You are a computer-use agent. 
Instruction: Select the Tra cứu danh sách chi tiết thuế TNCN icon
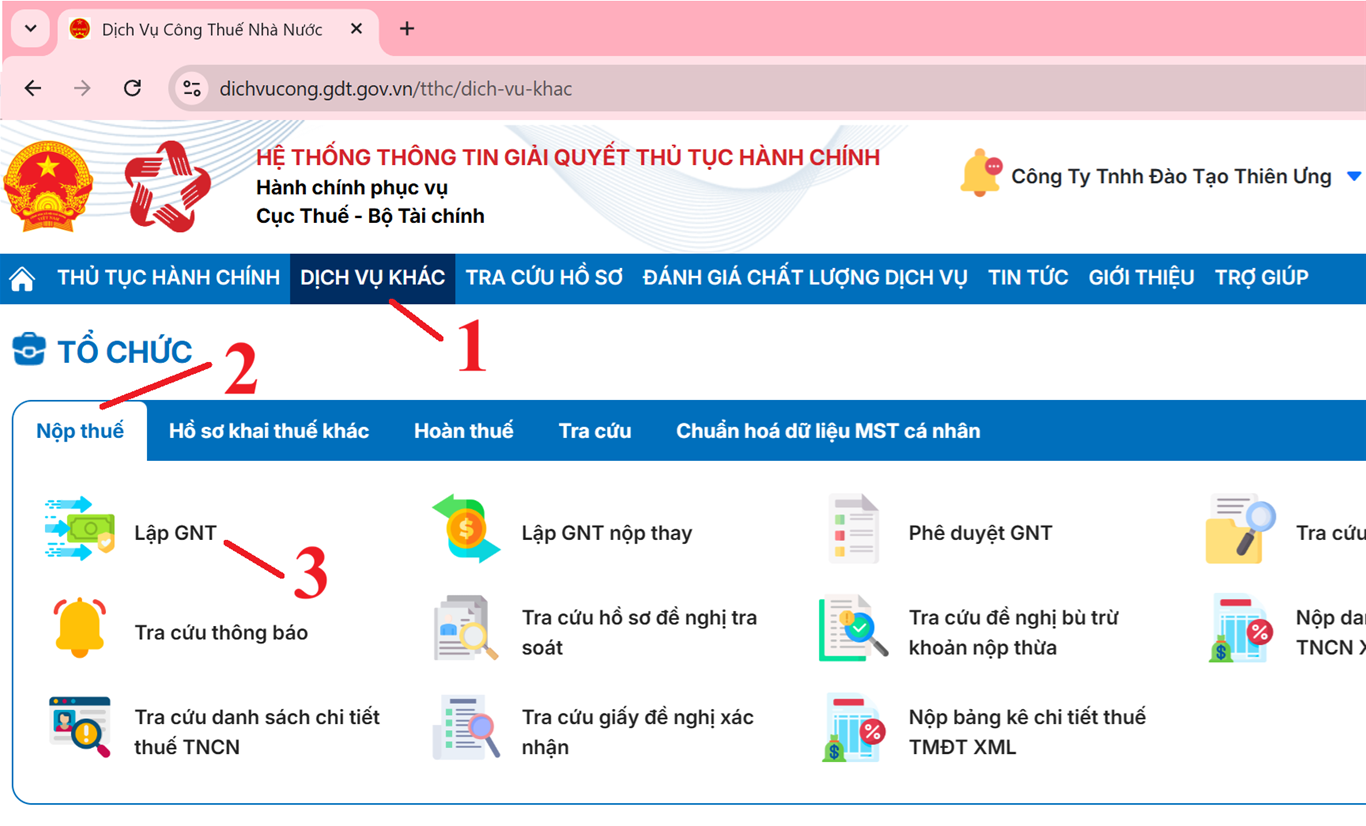pyautogui.click(x=80, y=727)
